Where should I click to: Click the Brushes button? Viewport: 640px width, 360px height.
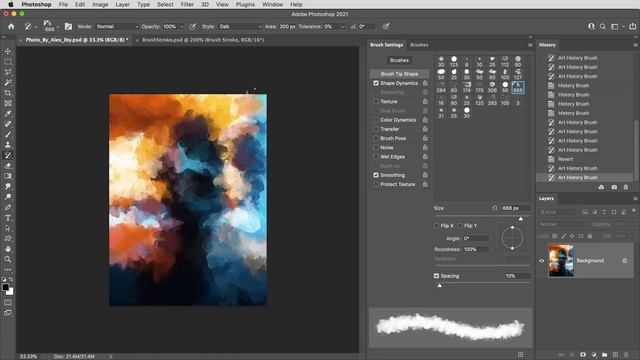coord(399,60)
